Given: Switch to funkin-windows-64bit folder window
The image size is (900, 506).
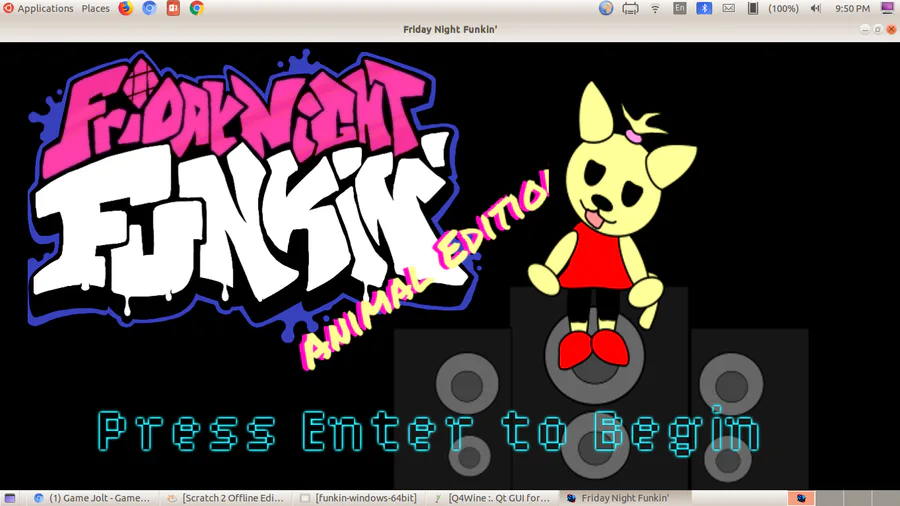Looking at the screenshot, I should click(359, 498).
